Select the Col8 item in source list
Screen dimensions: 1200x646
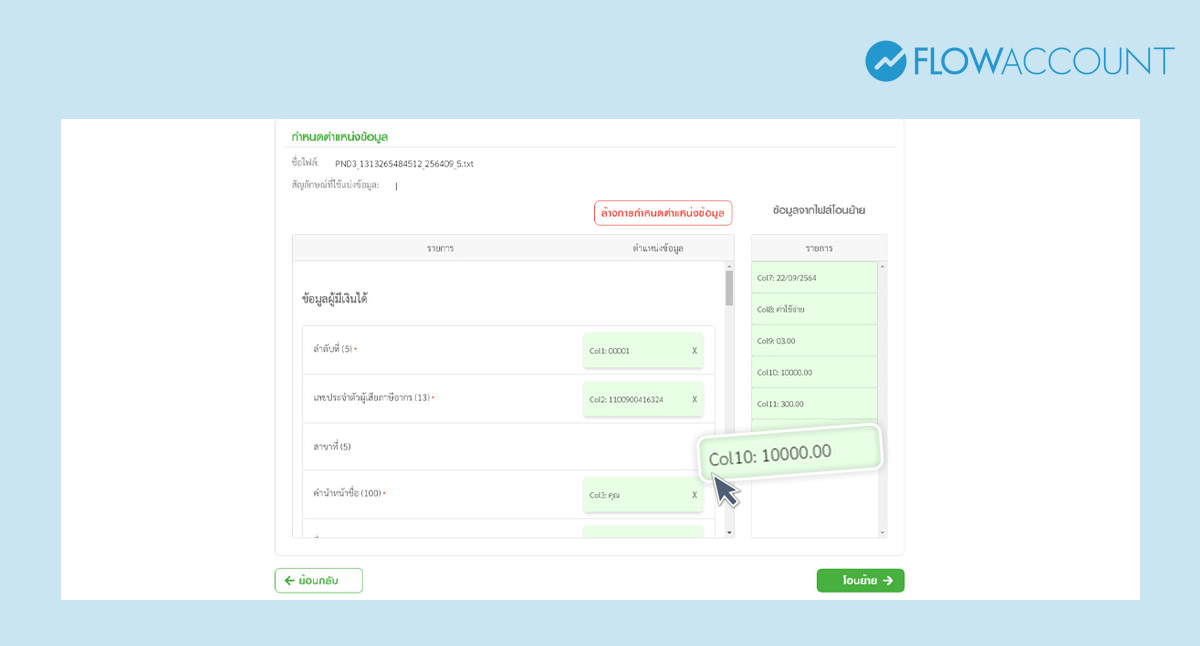814,309
